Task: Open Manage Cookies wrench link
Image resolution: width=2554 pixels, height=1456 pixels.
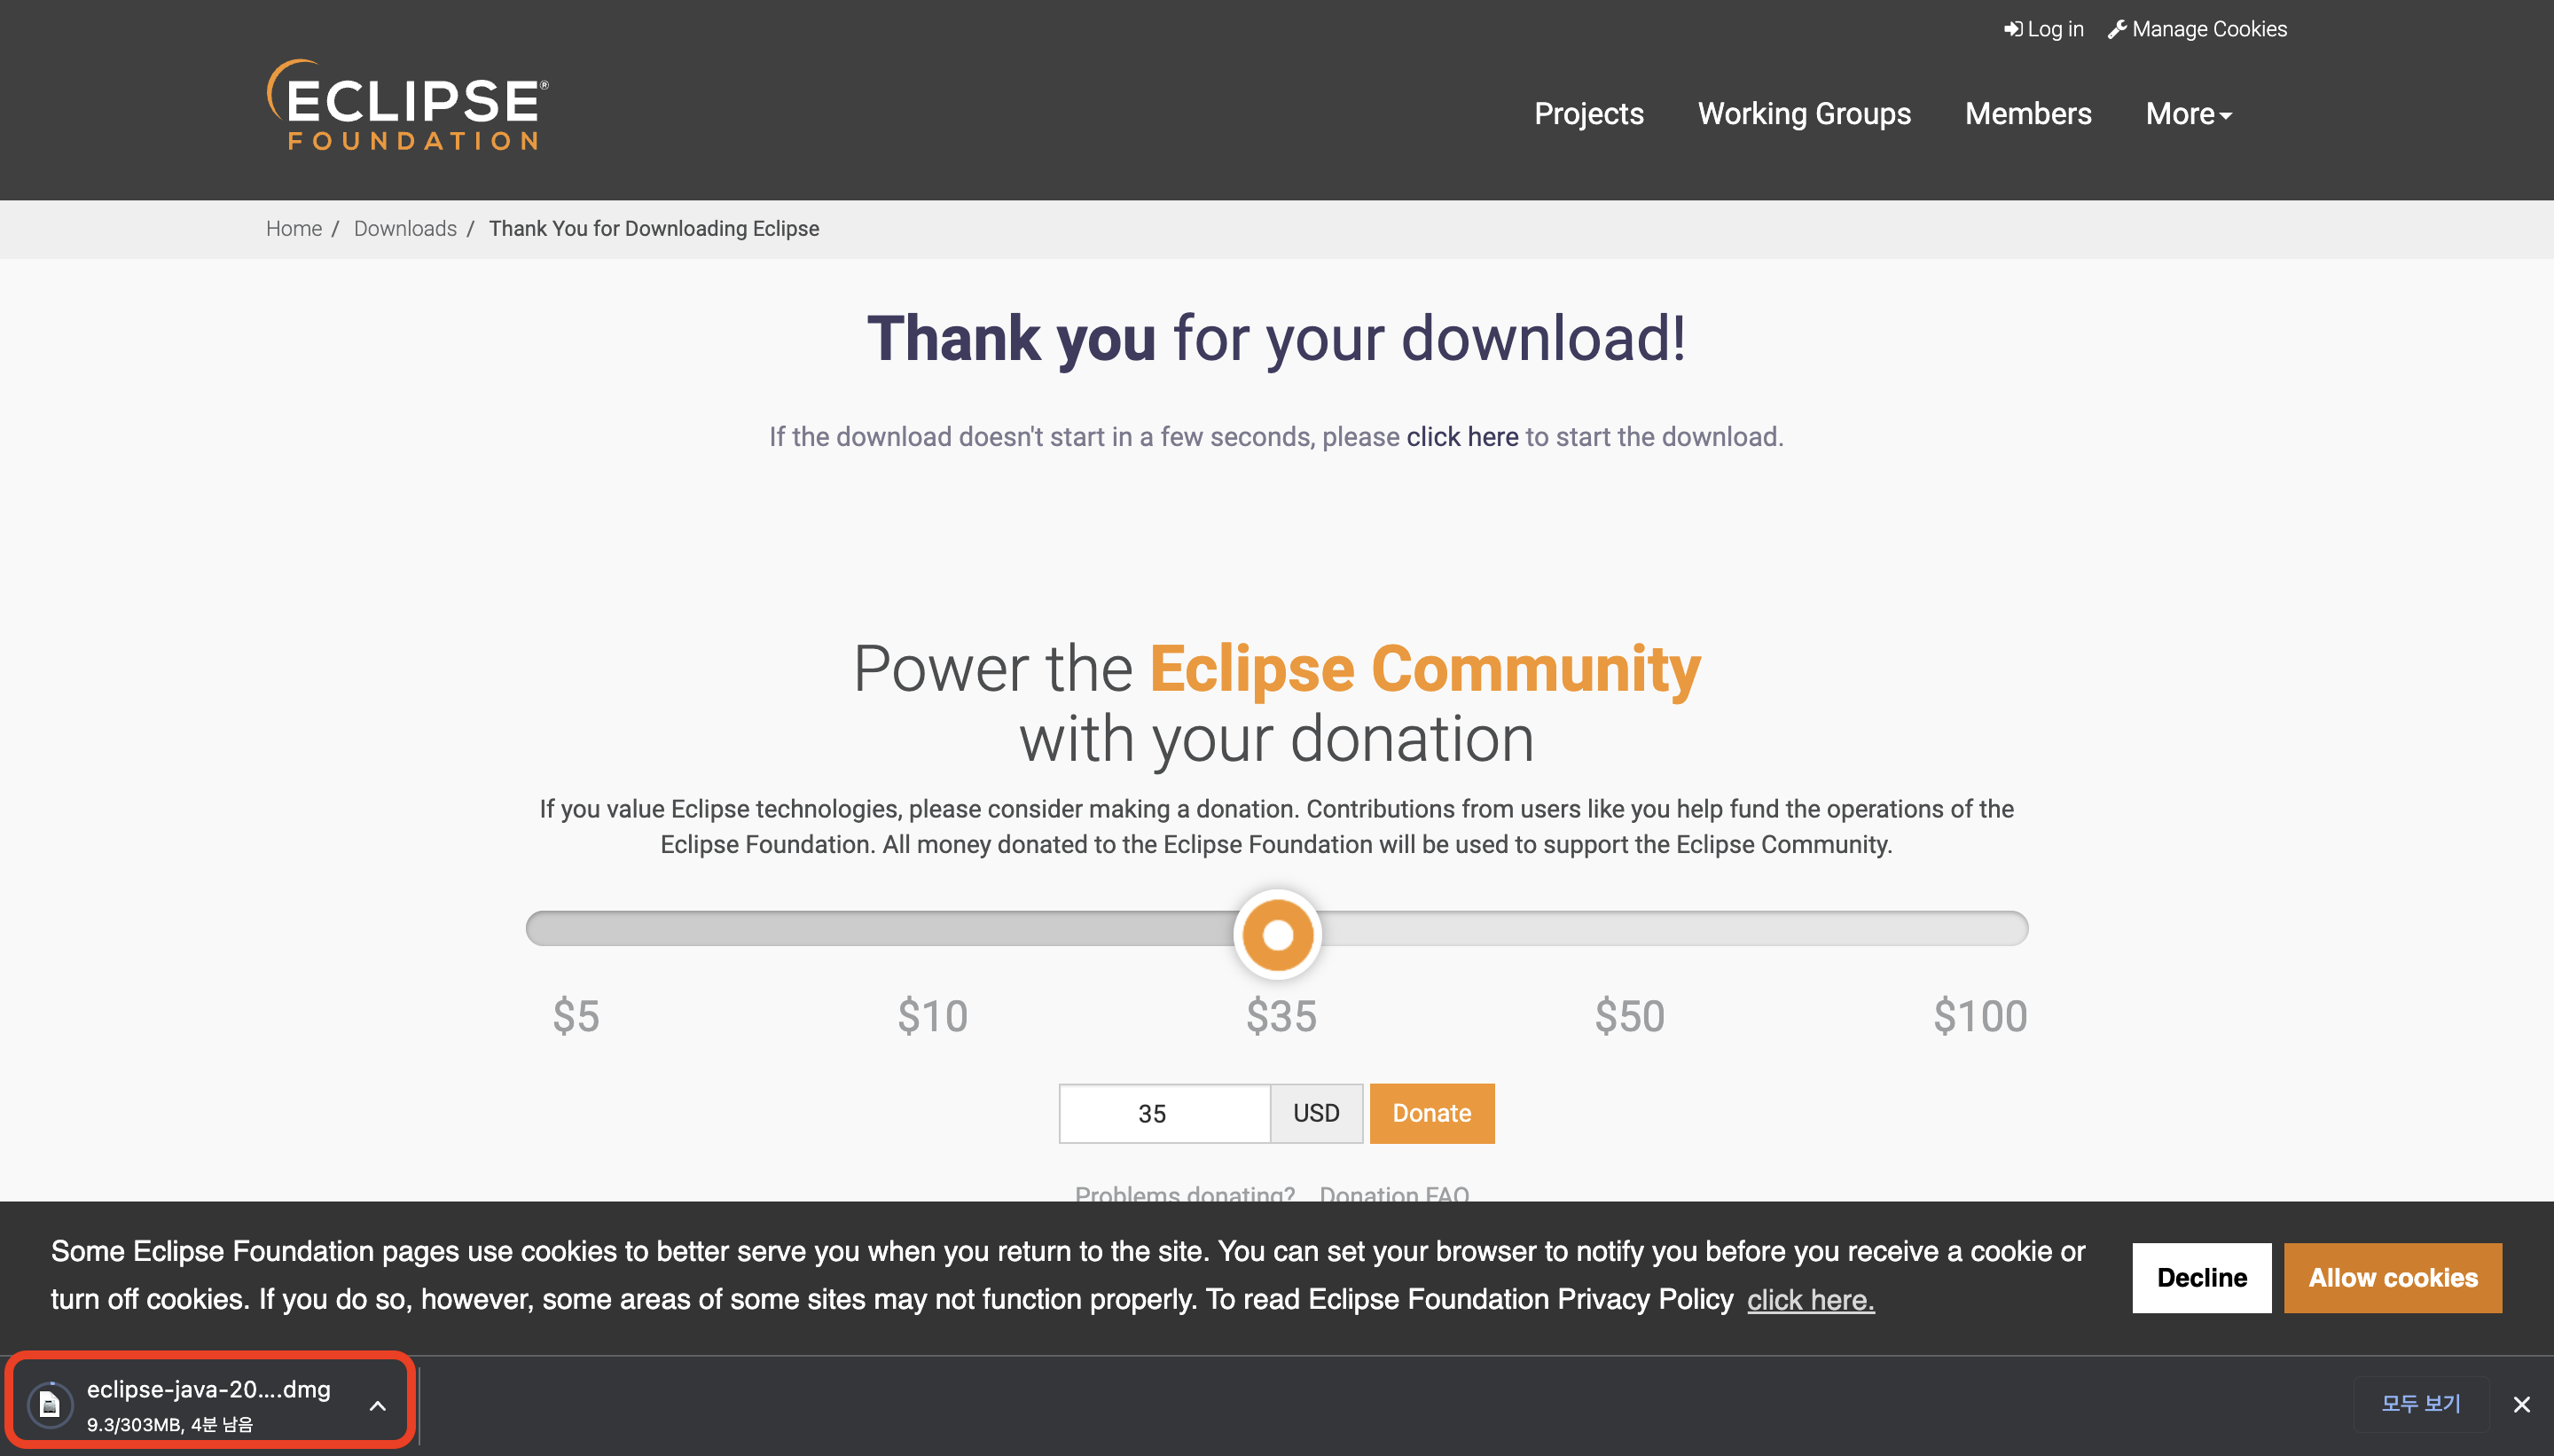Action: [x=2197, y=29]
